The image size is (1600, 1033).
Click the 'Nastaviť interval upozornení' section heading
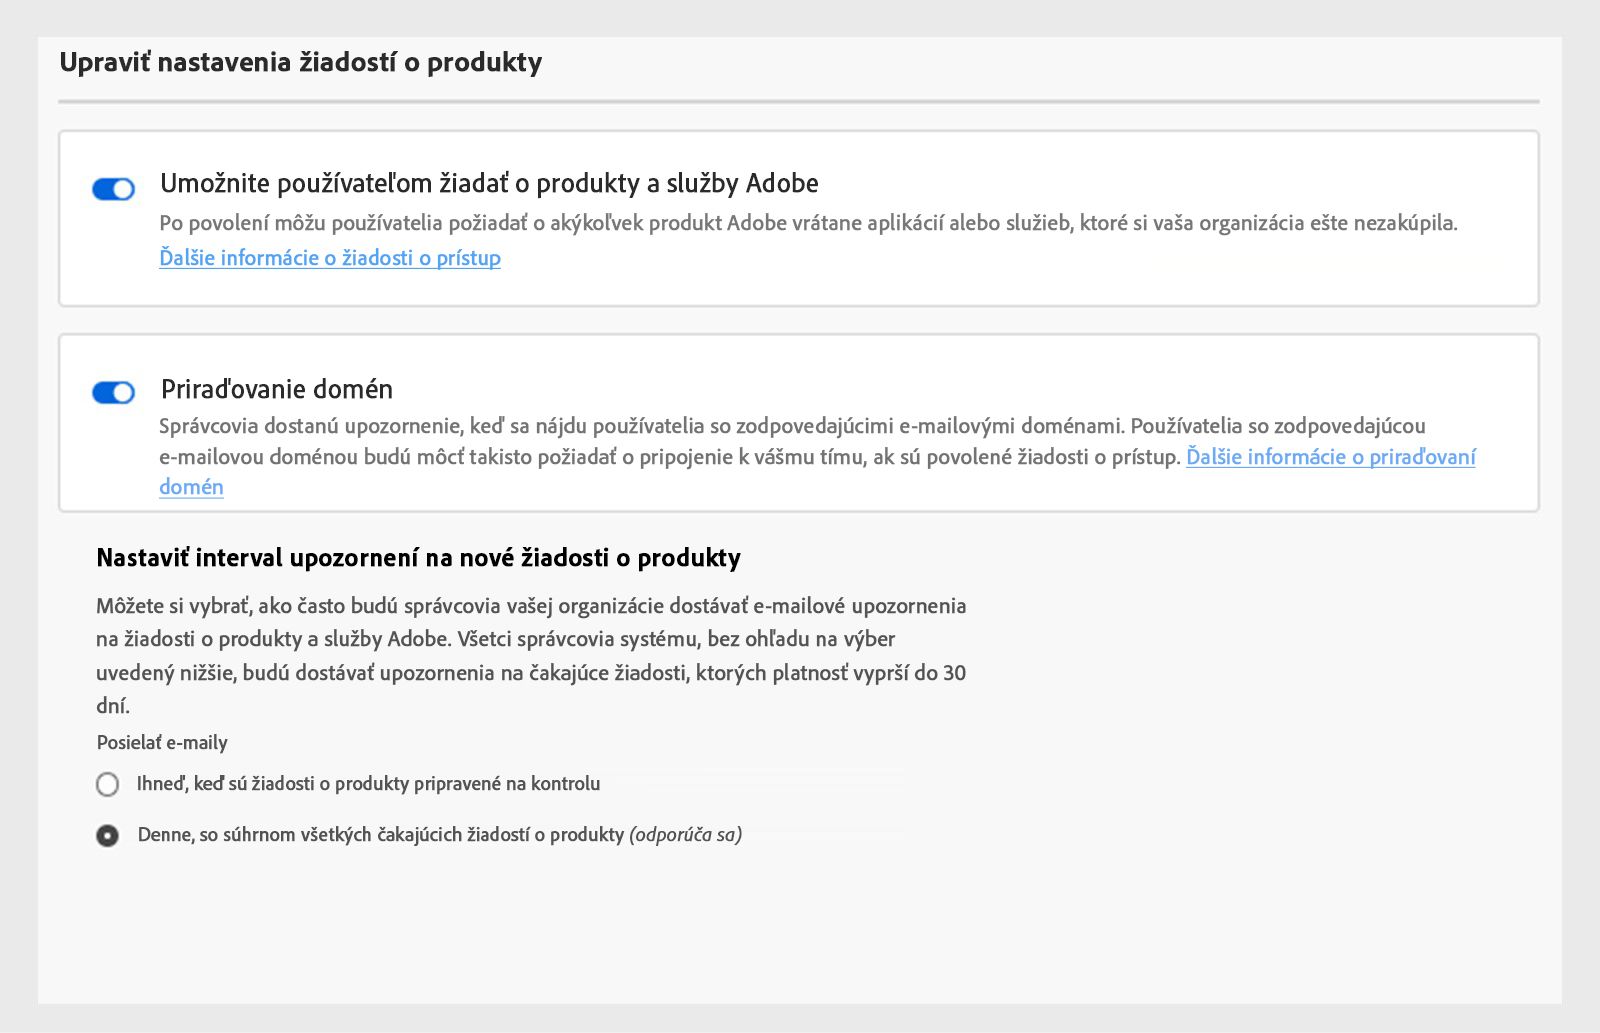(x=418, y=558)
